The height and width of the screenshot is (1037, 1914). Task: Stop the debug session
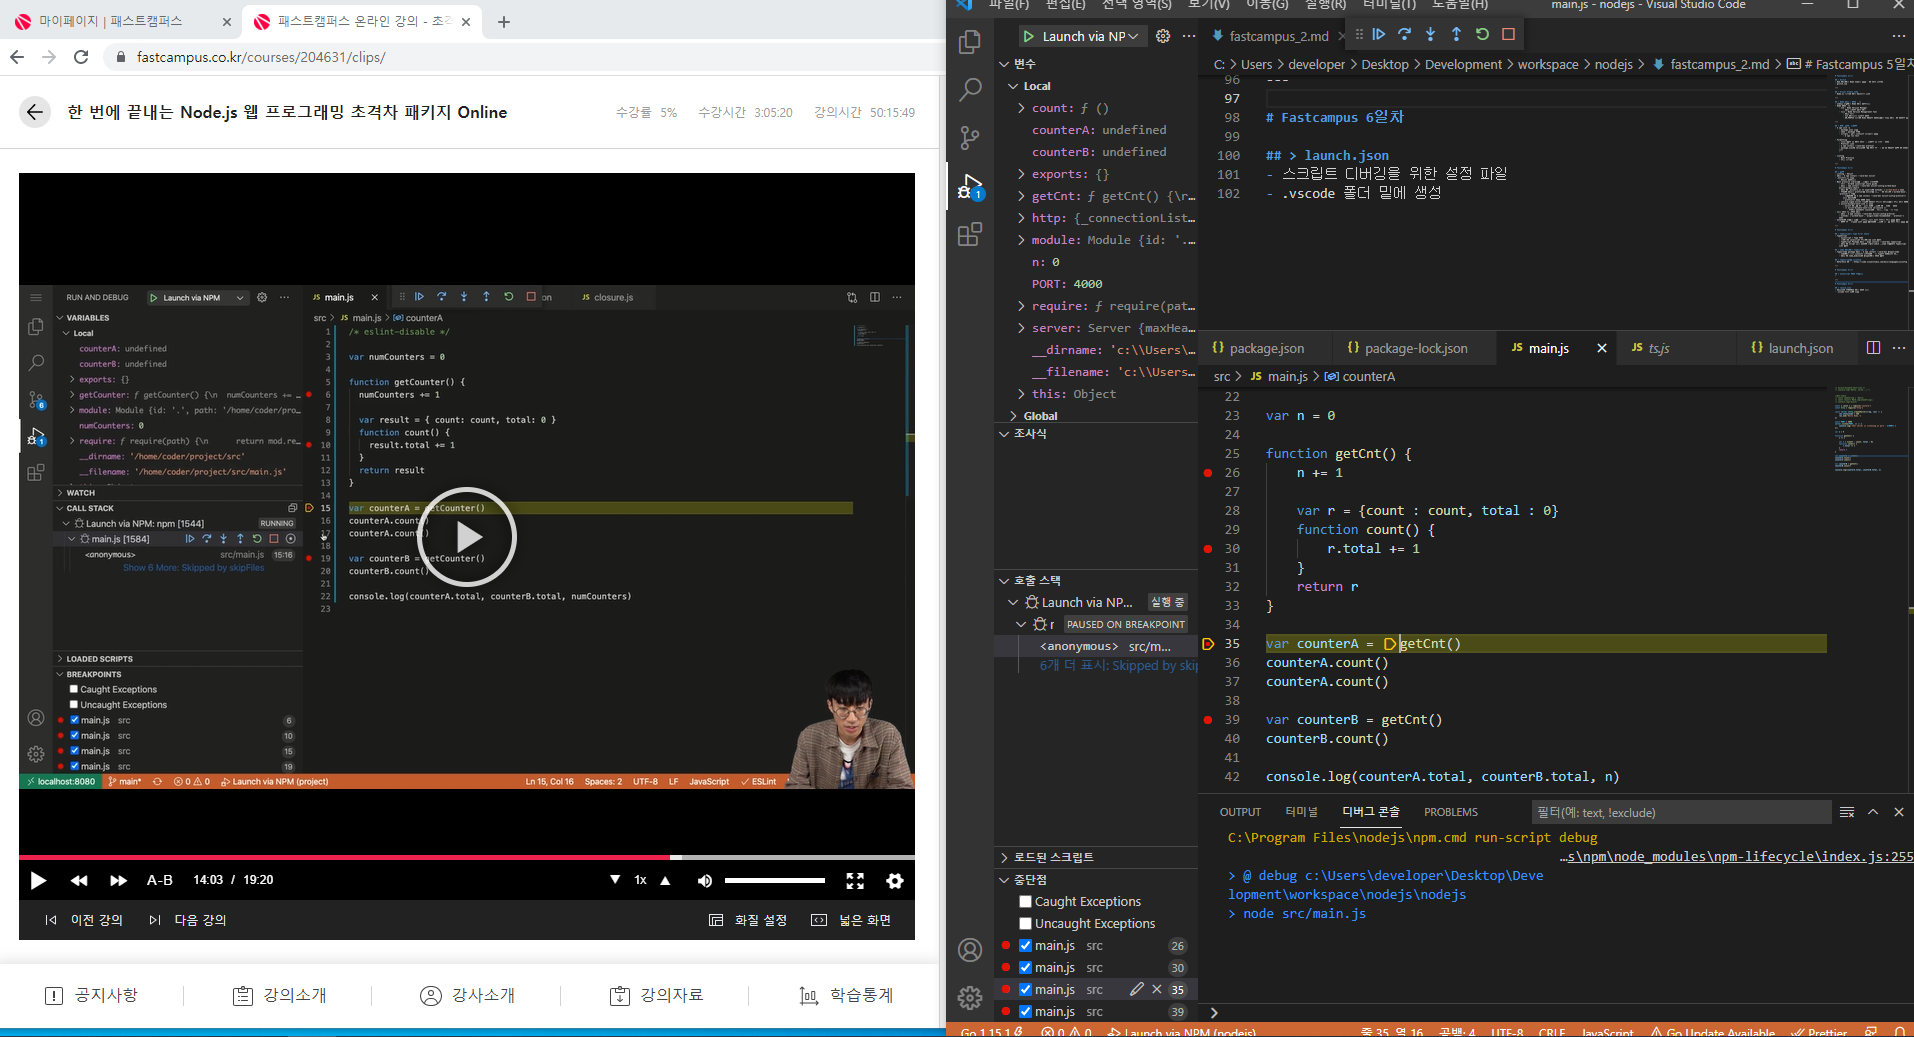1508,35
